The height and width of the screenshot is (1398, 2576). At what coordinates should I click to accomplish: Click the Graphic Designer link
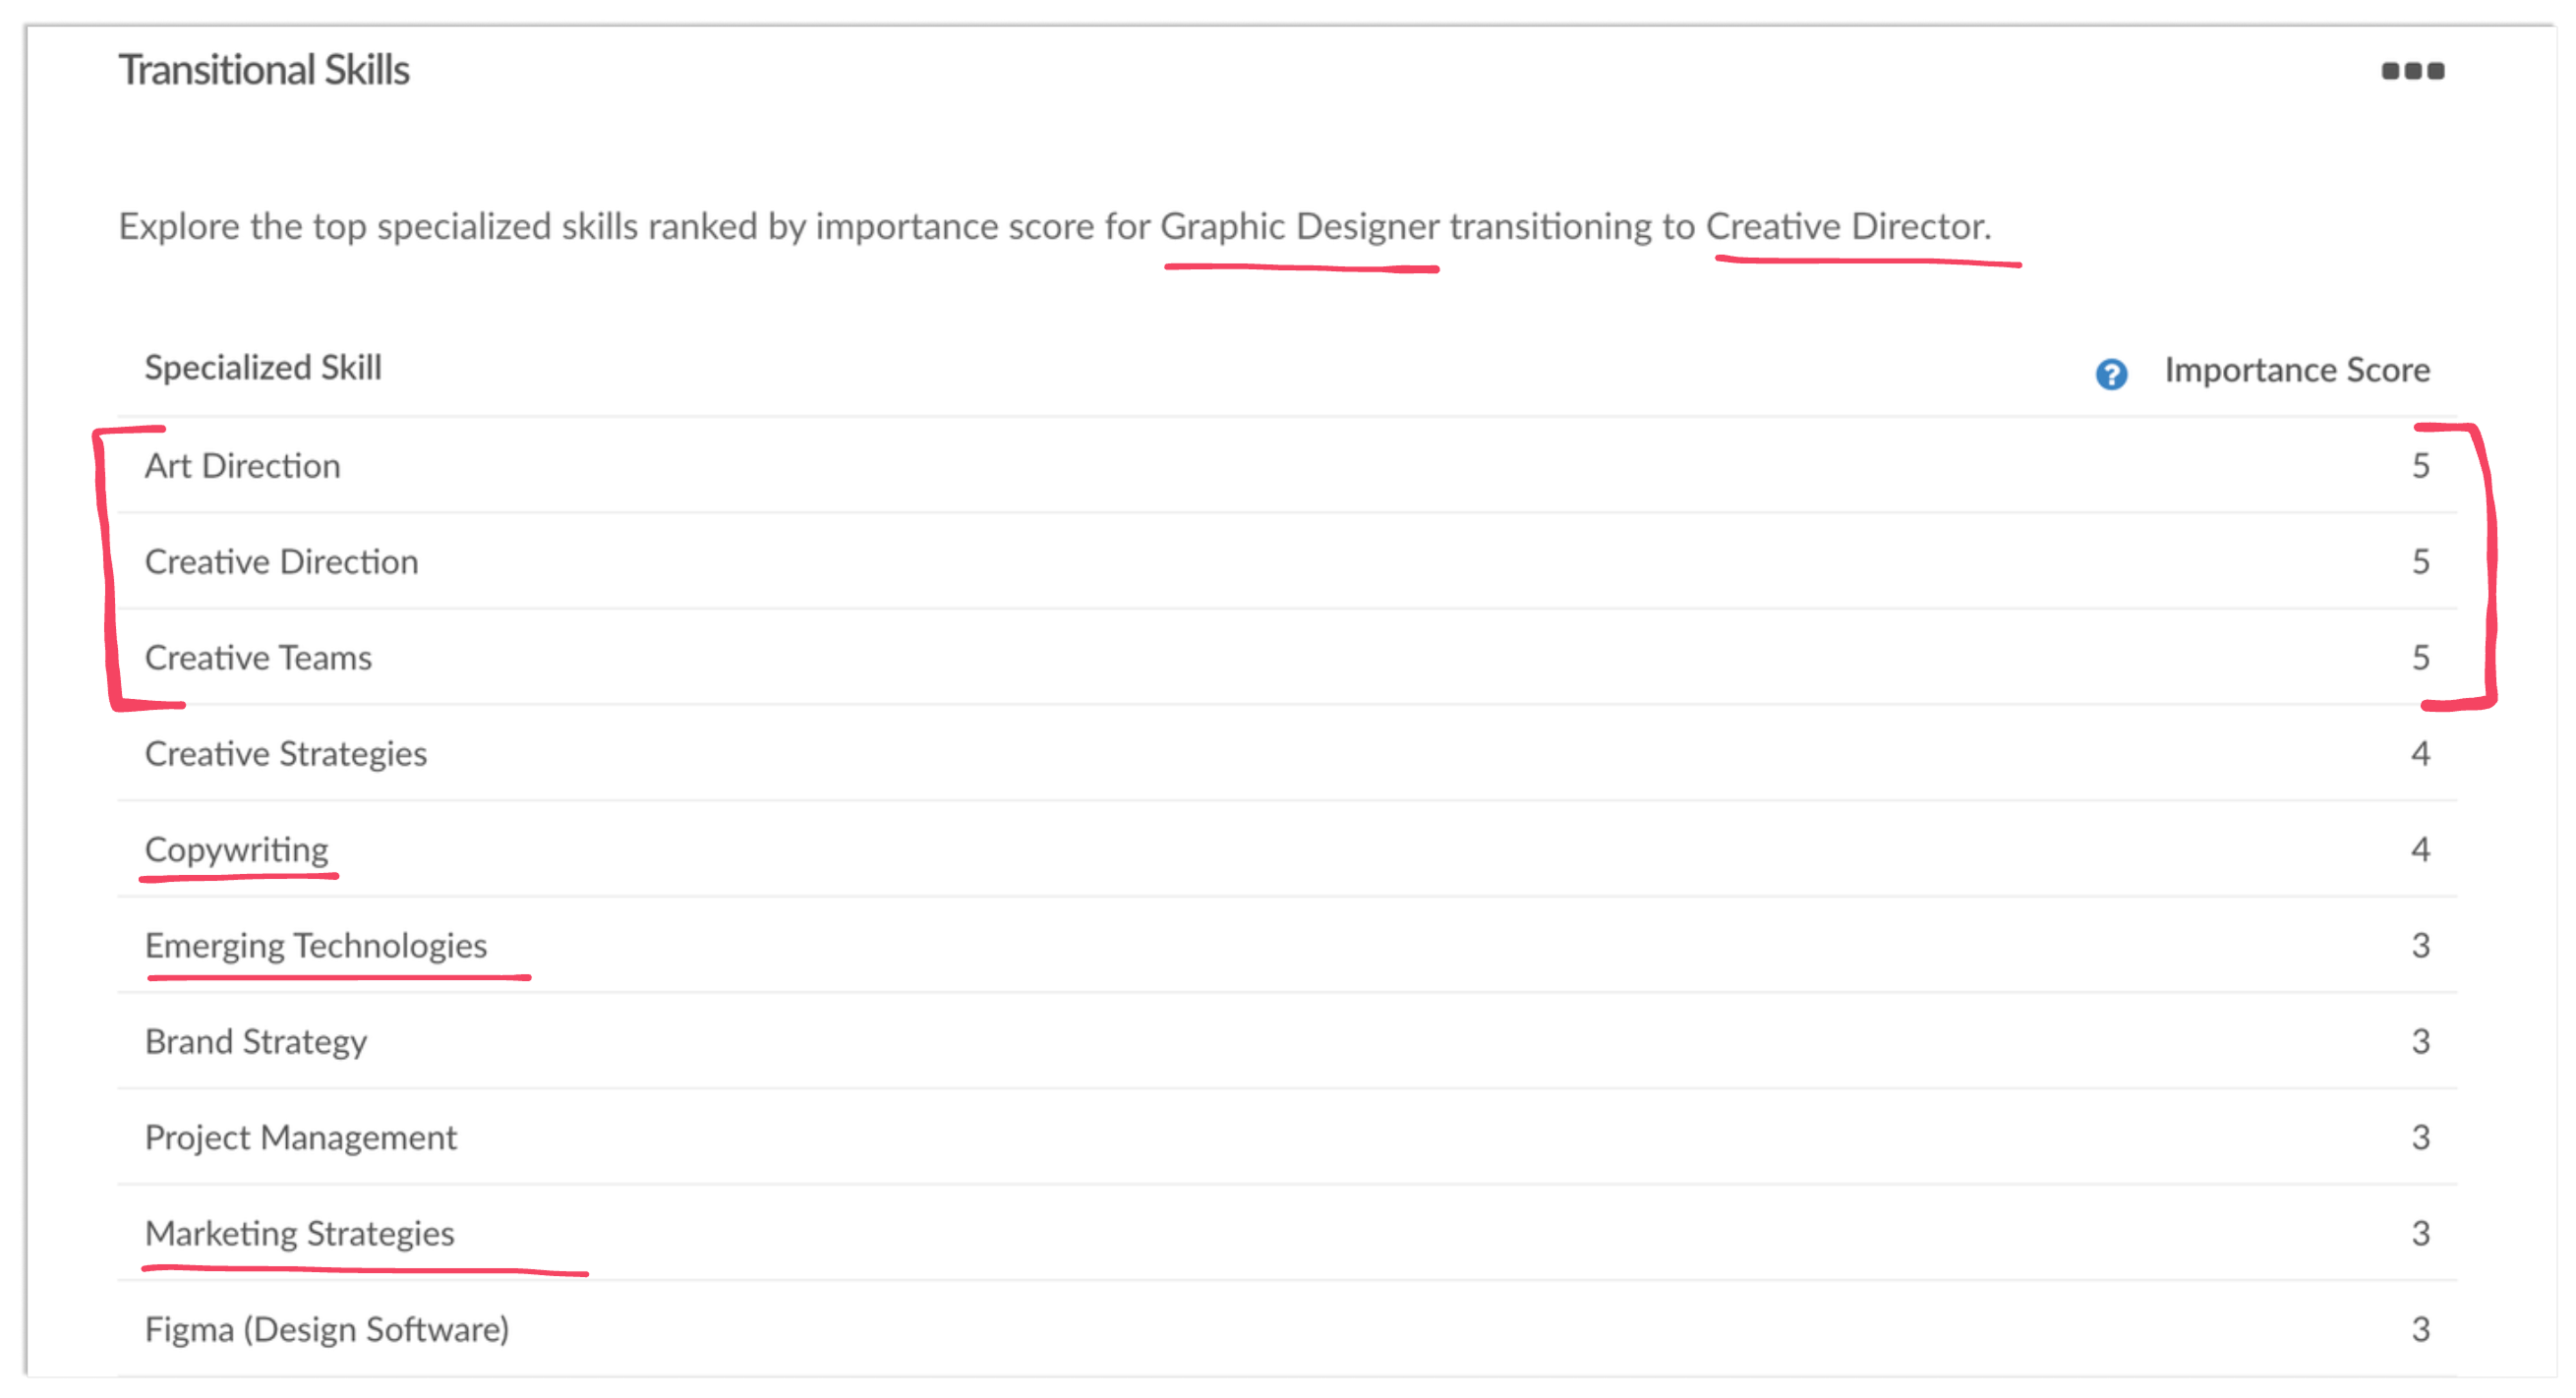pyautogui.click(x=1299, y=227)
